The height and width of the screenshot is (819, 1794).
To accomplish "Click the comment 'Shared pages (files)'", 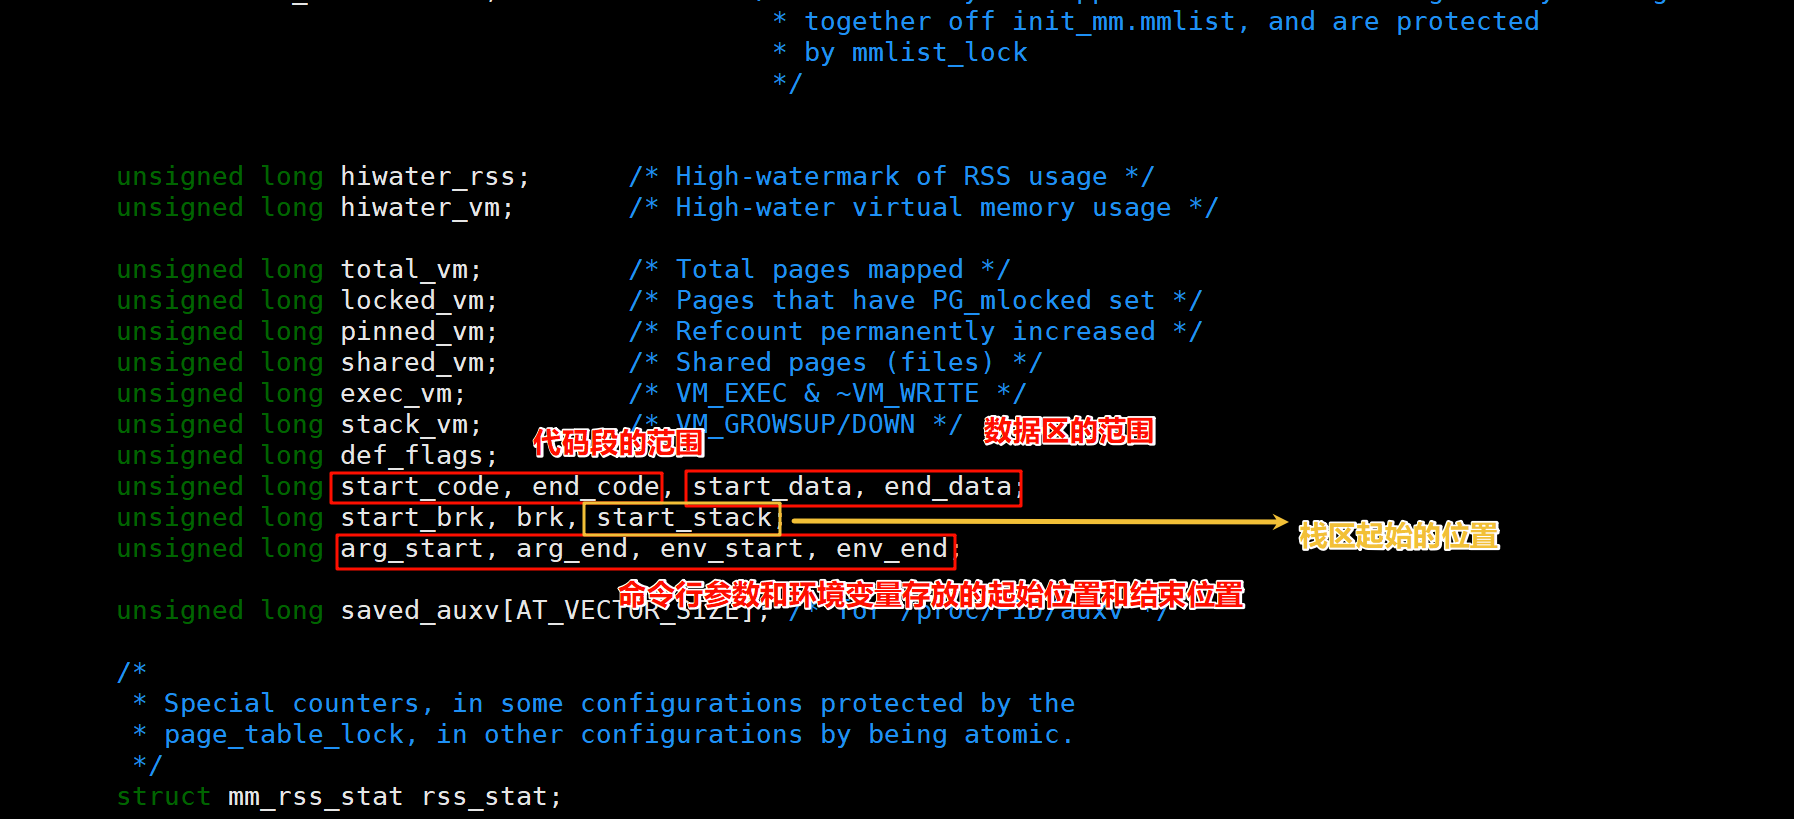I will [x=835, y=363].
